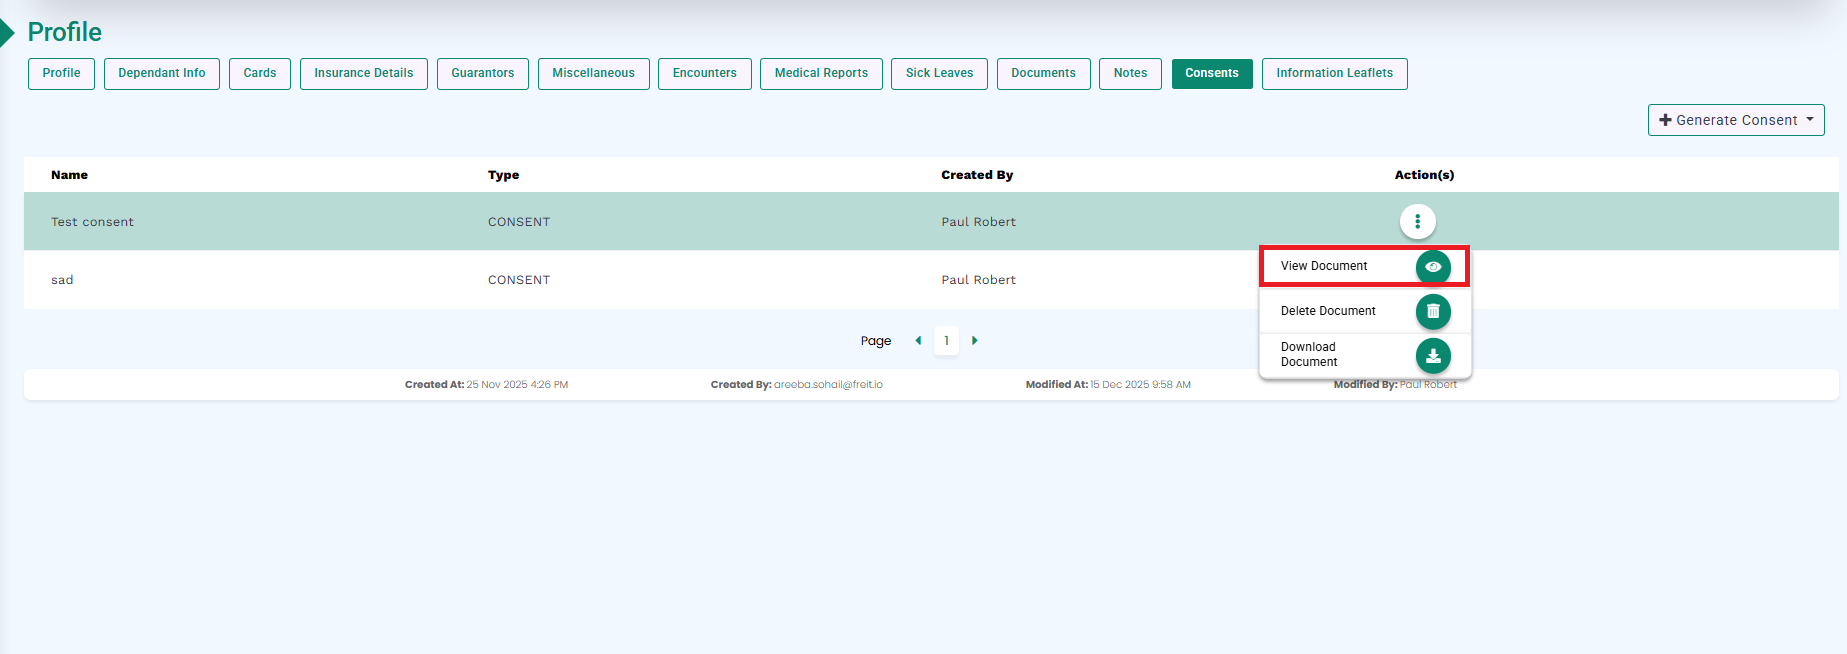Go to next page arrow
This screenshot has width=1847, height=654.
(x=975, y=341)
